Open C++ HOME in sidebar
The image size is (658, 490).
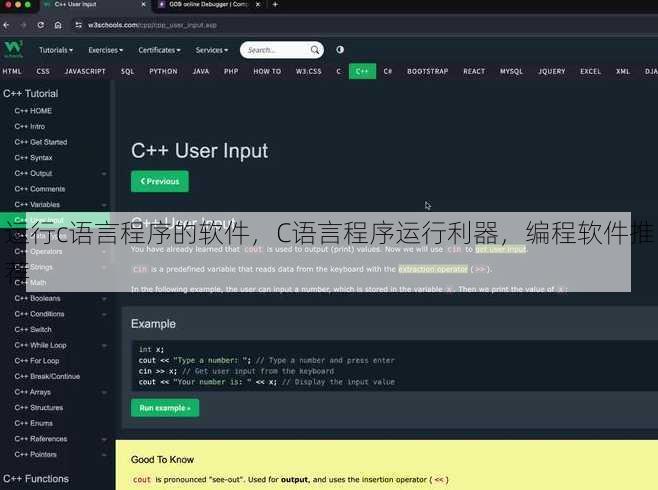click(33, 111)
